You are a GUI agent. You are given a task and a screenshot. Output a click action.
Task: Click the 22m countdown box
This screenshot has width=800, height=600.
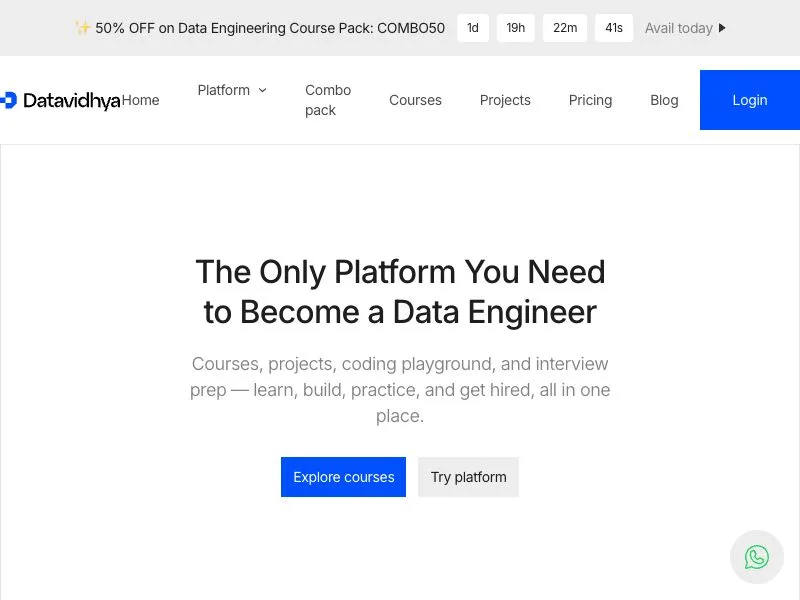[565, 28]
